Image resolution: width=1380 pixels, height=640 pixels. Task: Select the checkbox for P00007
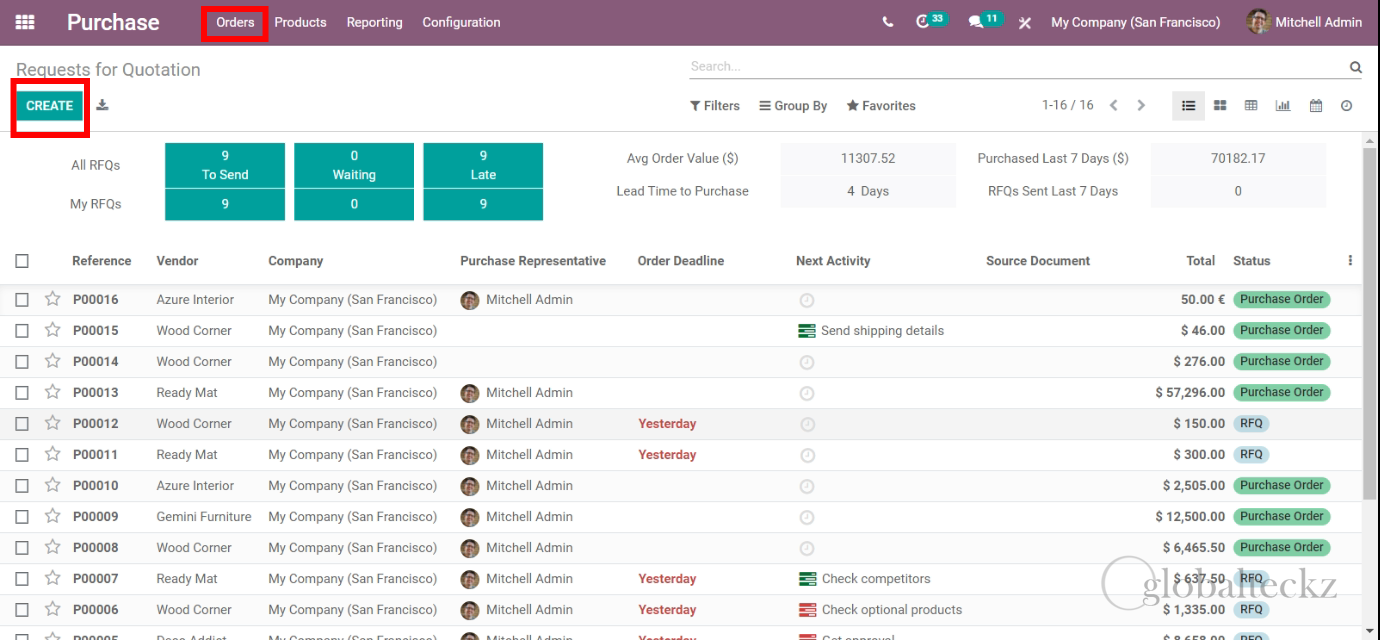point(22,578)
